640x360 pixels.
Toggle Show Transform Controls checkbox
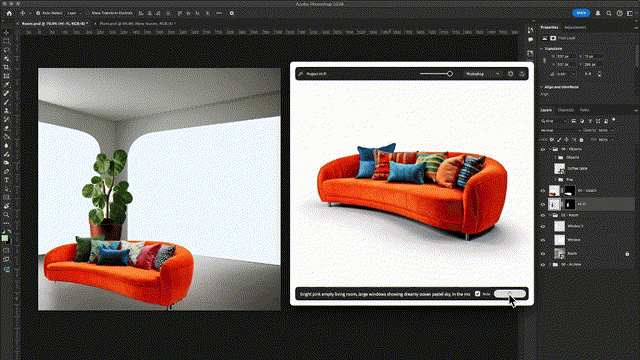click(88, 13)
